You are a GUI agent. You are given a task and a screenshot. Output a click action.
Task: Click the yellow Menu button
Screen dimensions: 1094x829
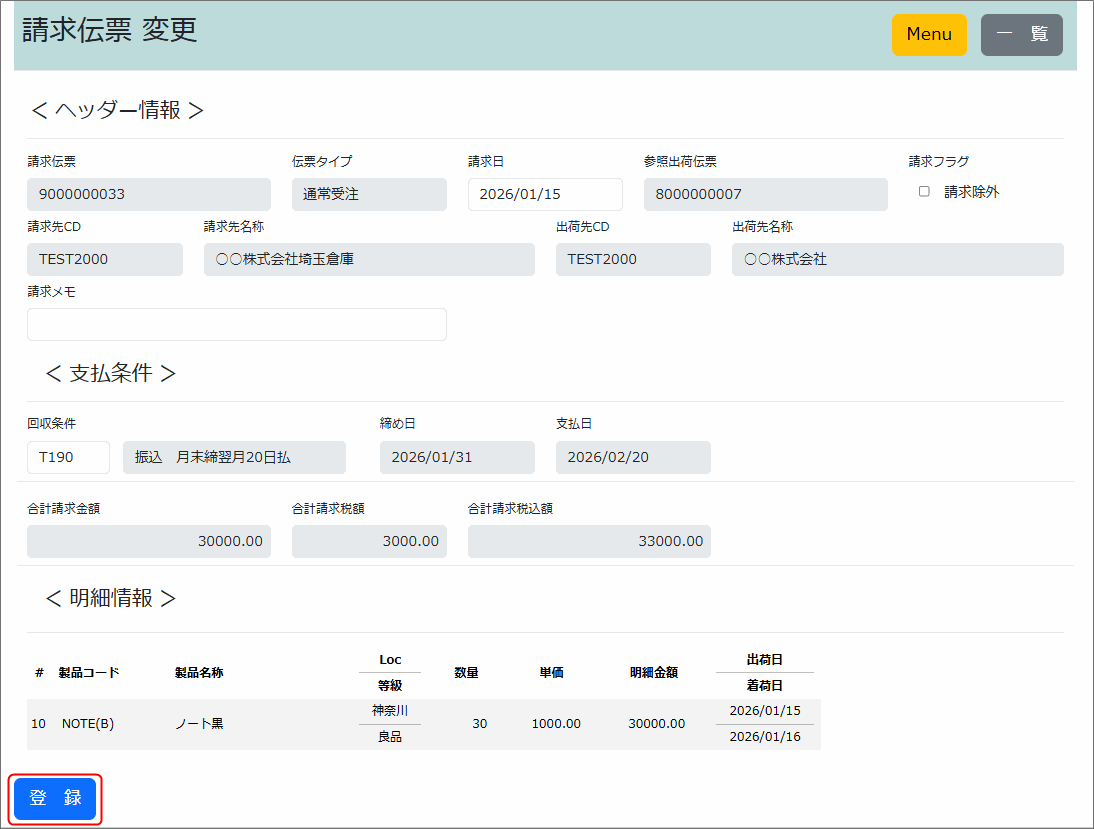point(929,35)
